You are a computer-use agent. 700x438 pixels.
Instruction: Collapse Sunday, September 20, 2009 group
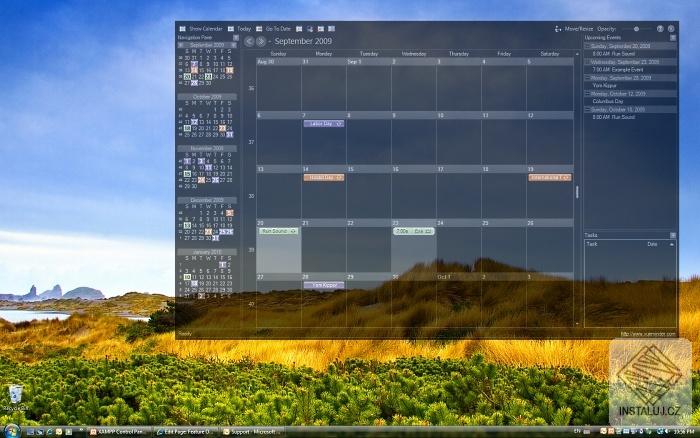pyautogui.click(x=588, y=46)
